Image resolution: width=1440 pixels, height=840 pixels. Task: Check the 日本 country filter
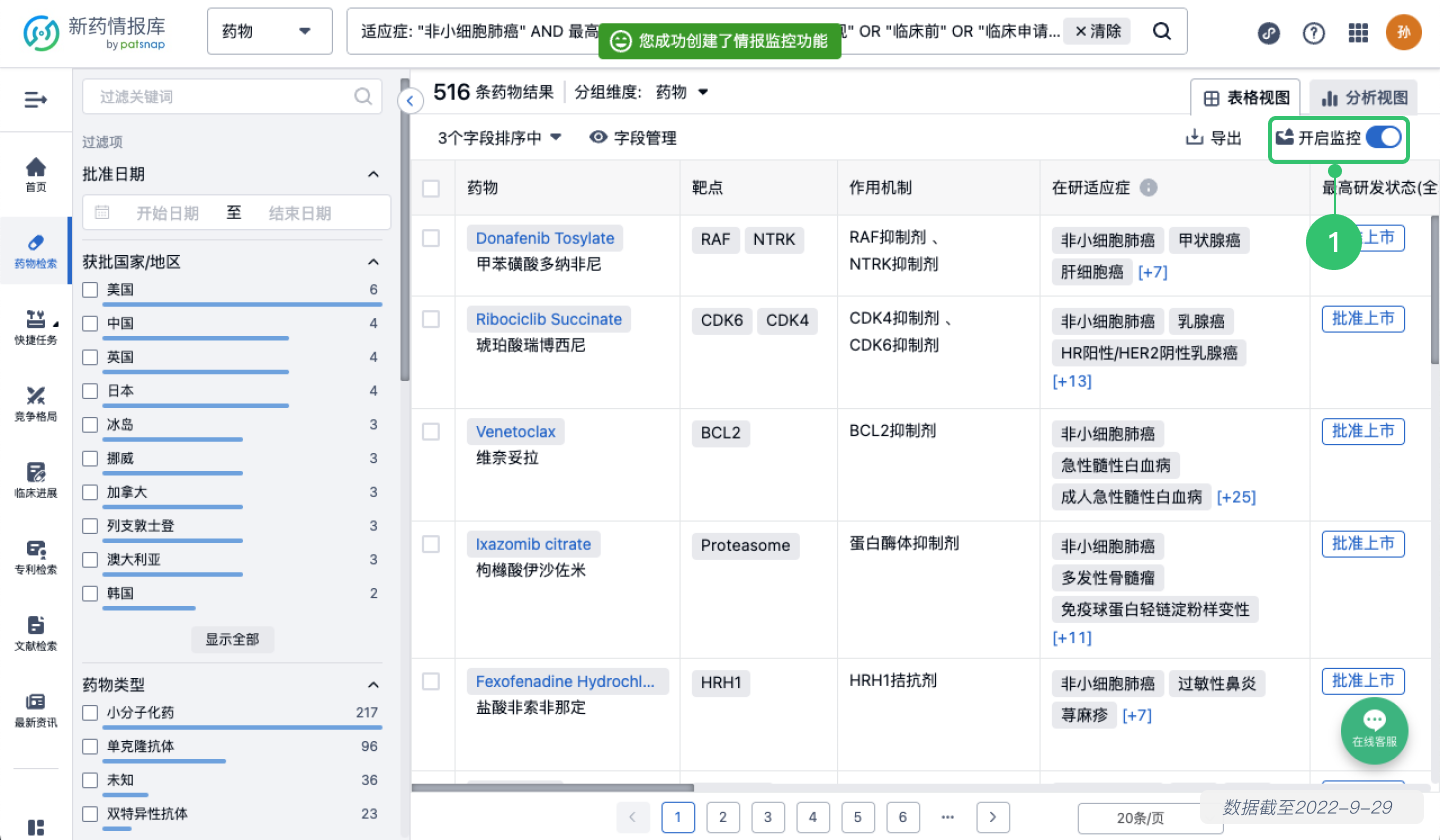[90, 391]
